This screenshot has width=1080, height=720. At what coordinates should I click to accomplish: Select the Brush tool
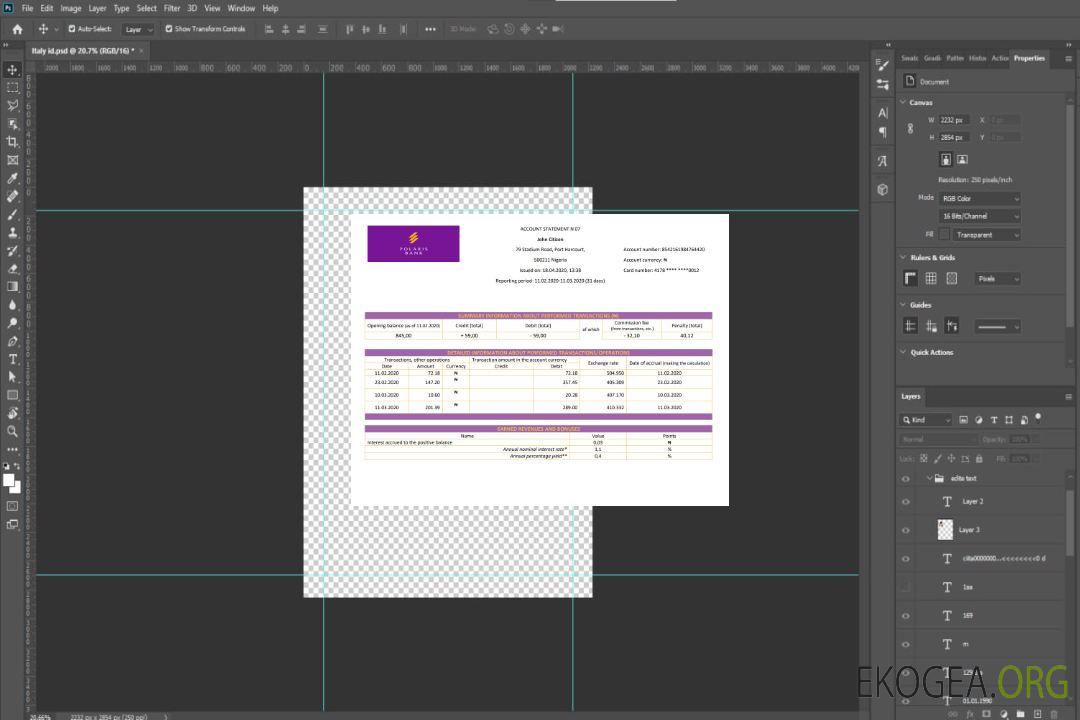point(12,214)
